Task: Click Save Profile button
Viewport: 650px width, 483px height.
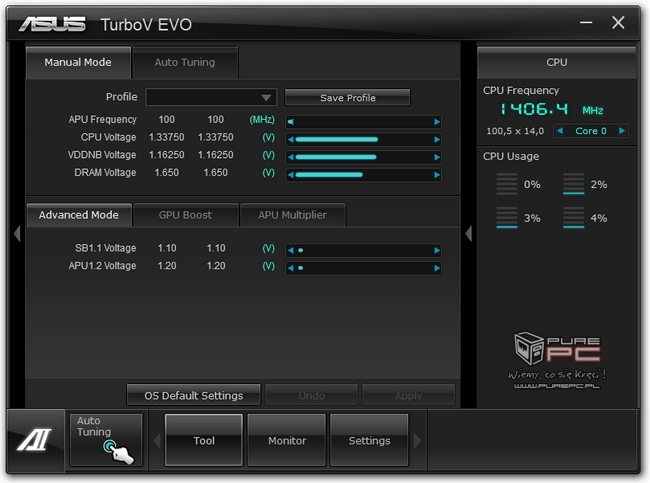Action: (347, 98)
